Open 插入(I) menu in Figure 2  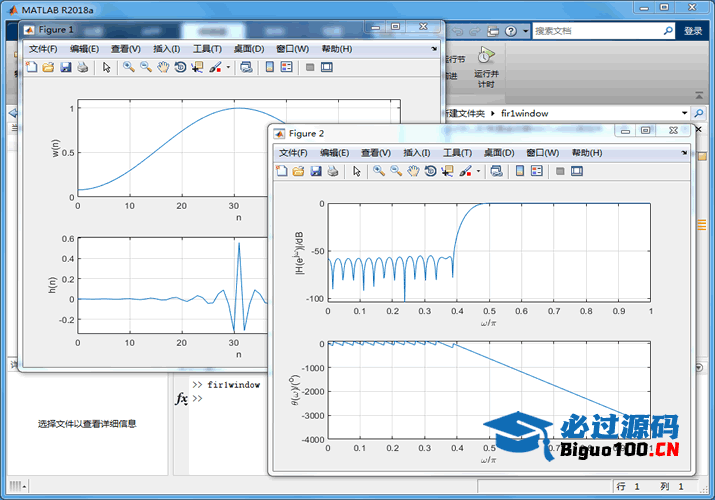coord(417,153)
